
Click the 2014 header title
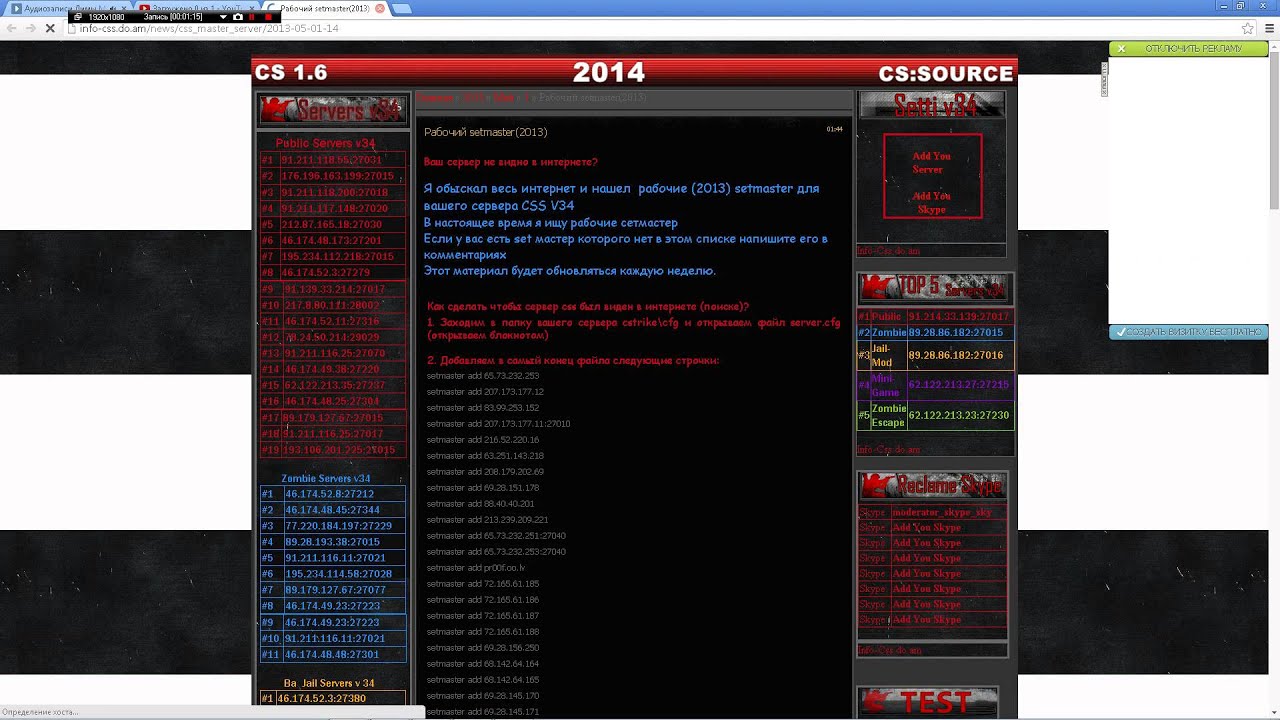(x=609, y=72)
